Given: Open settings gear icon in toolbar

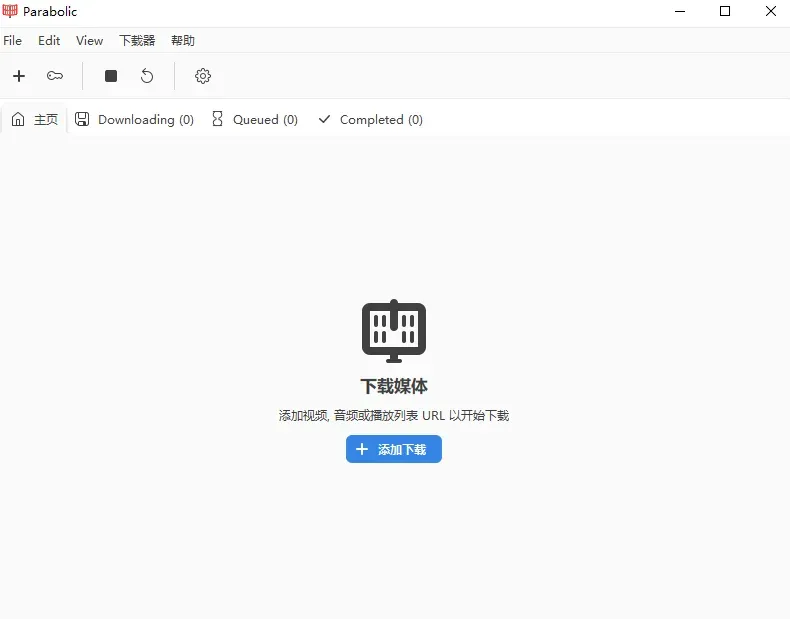Looking at the screenshot, I should coord(203,76).
